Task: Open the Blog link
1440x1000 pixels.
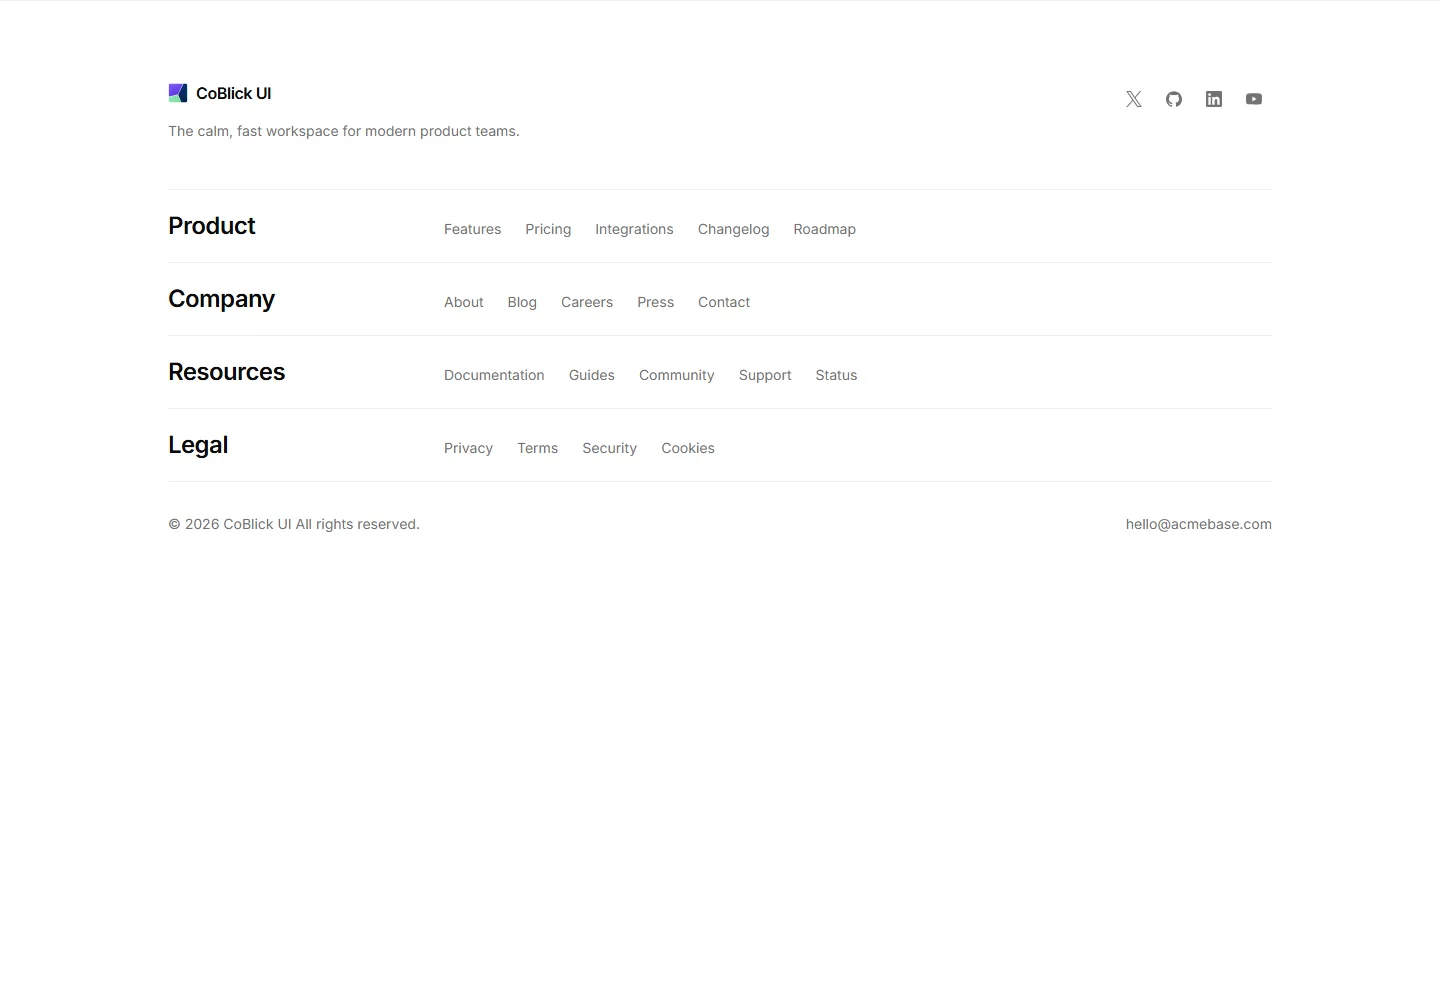Action: click(522, 302)
